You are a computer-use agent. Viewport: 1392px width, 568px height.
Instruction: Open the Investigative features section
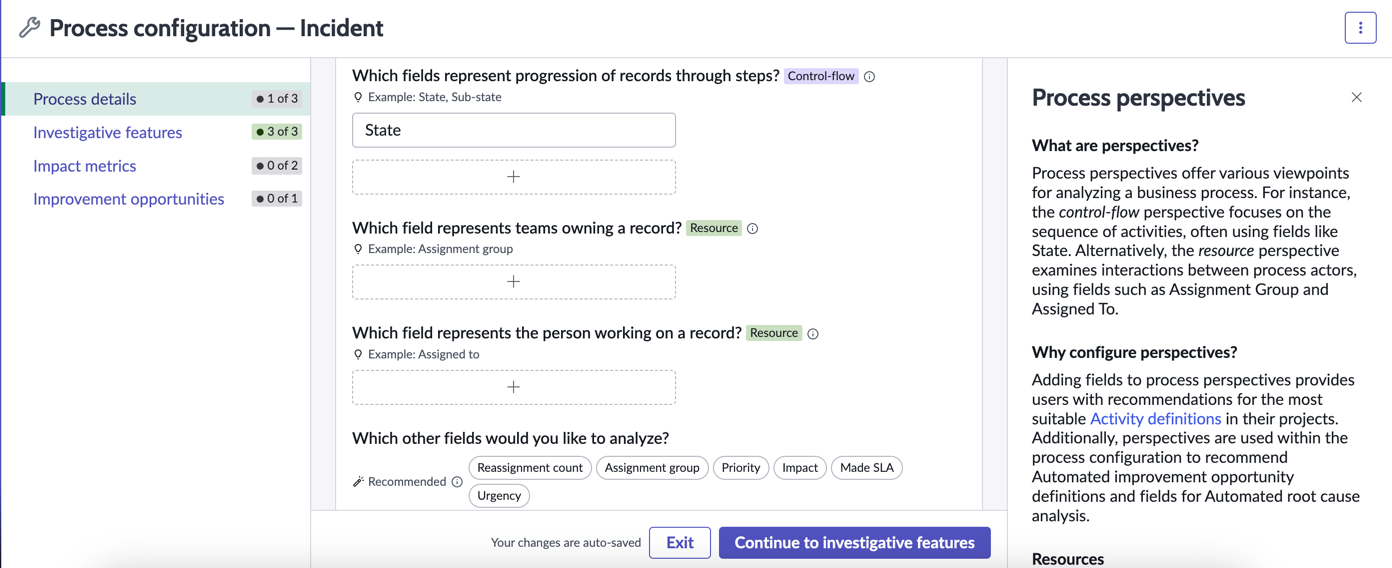point(107,132)
